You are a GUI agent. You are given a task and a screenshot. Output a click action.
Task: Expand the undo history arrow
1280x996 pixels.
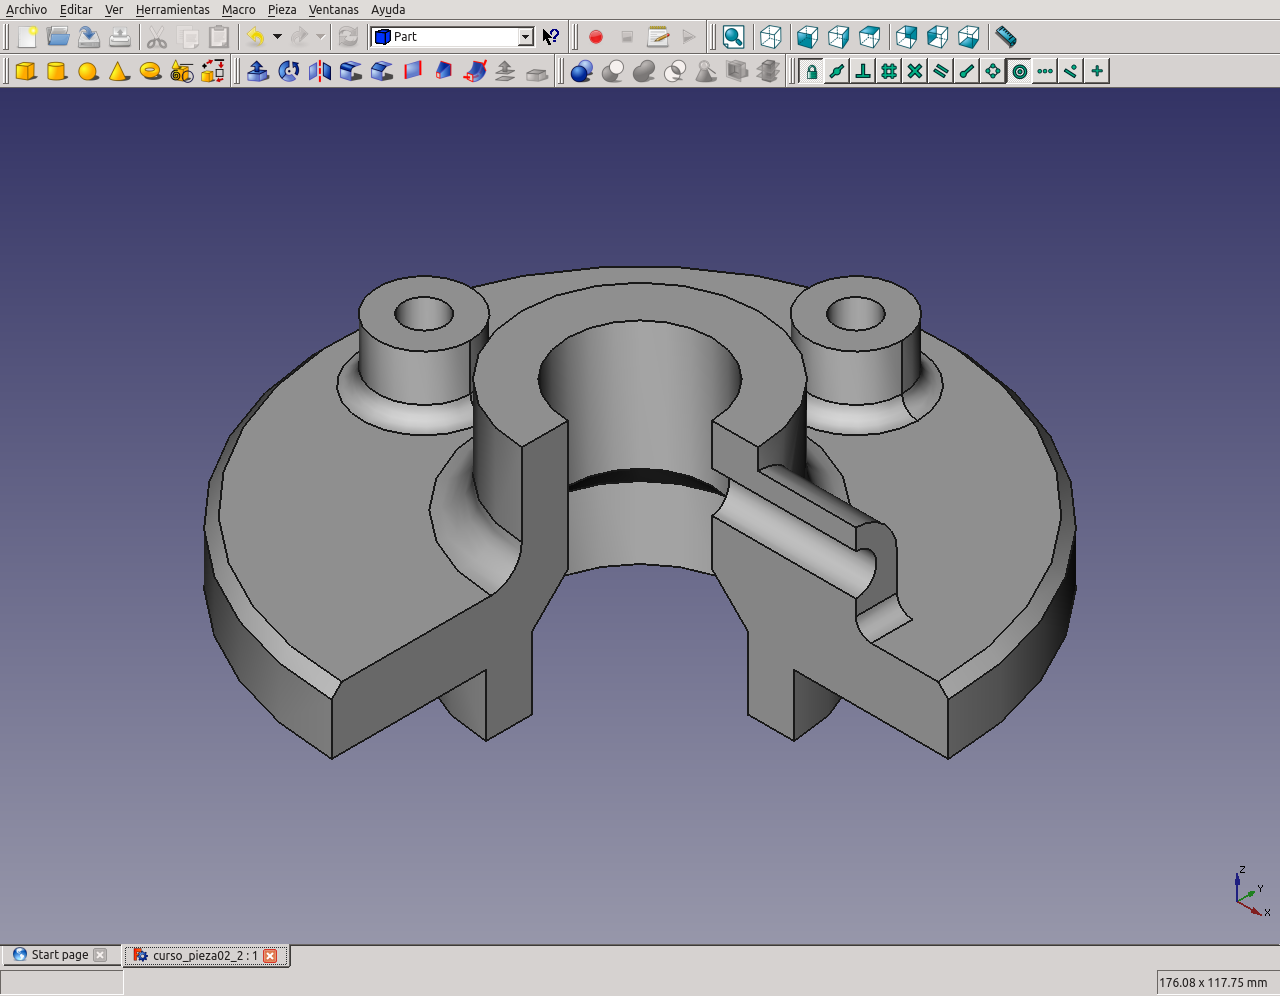click(277, 37)
